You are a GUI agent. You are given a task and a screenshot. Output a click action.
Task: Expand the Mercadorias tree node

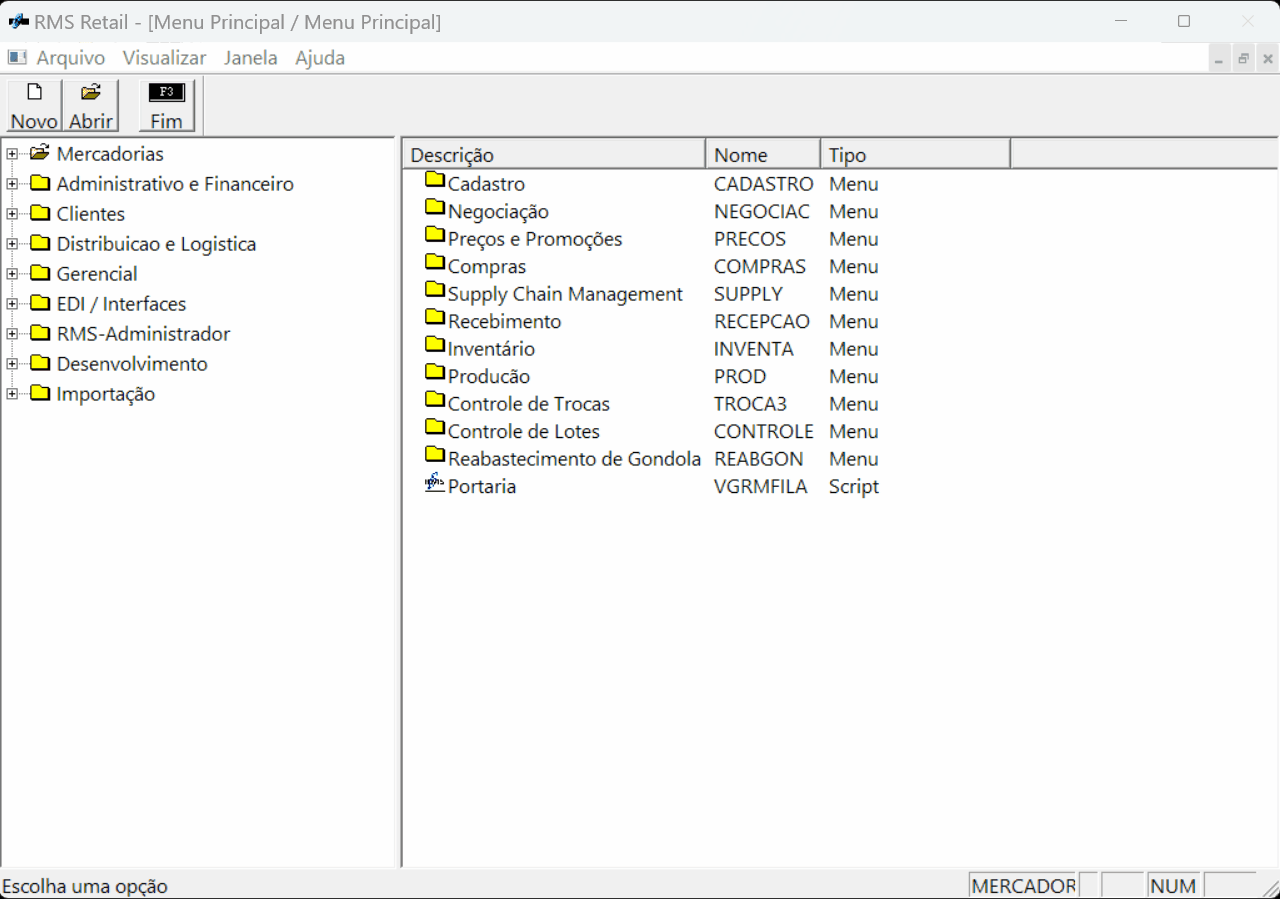click(x=12, y=154)
